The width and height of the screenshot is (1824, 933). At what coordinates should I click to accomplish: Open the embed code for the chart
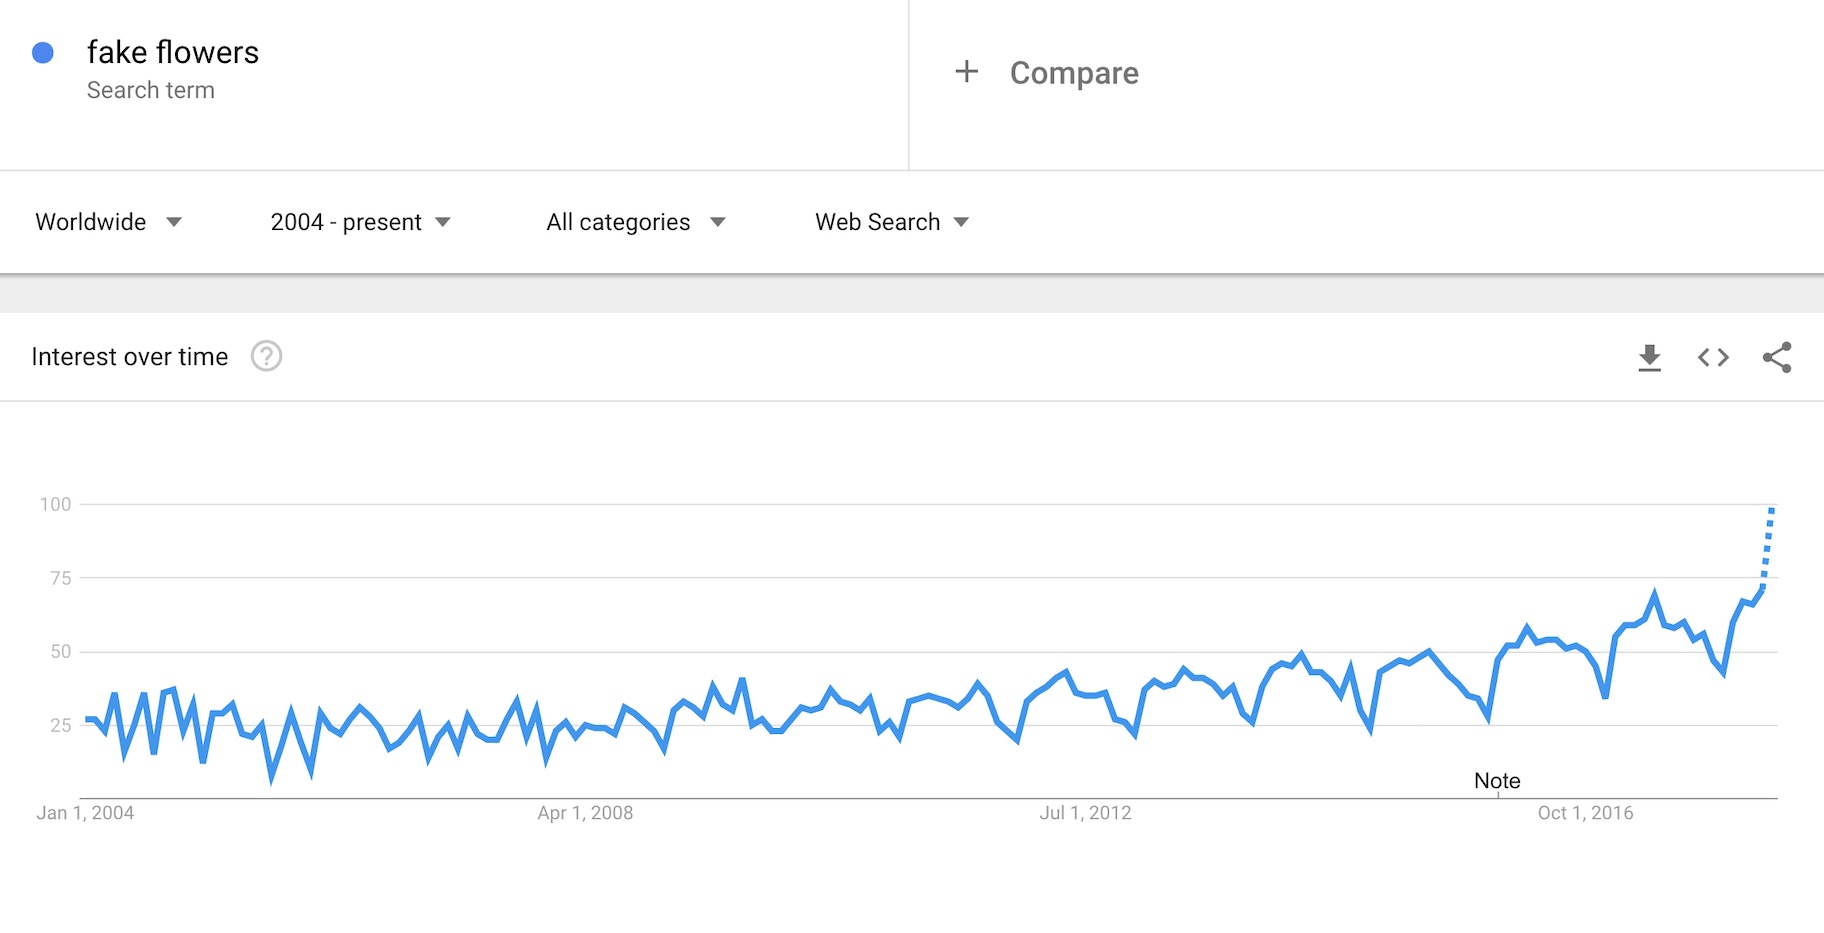coord(1713,357)
